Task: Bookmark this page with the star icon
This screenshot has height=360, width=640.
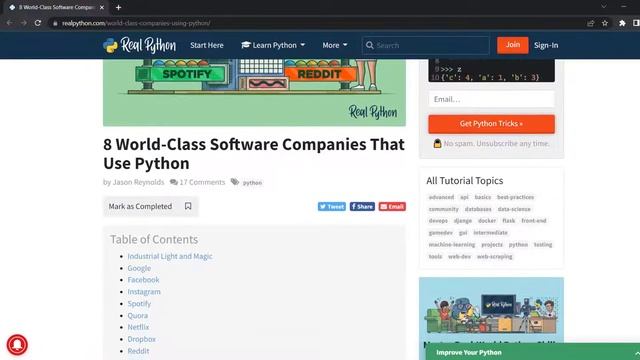Action: point(605,23)
